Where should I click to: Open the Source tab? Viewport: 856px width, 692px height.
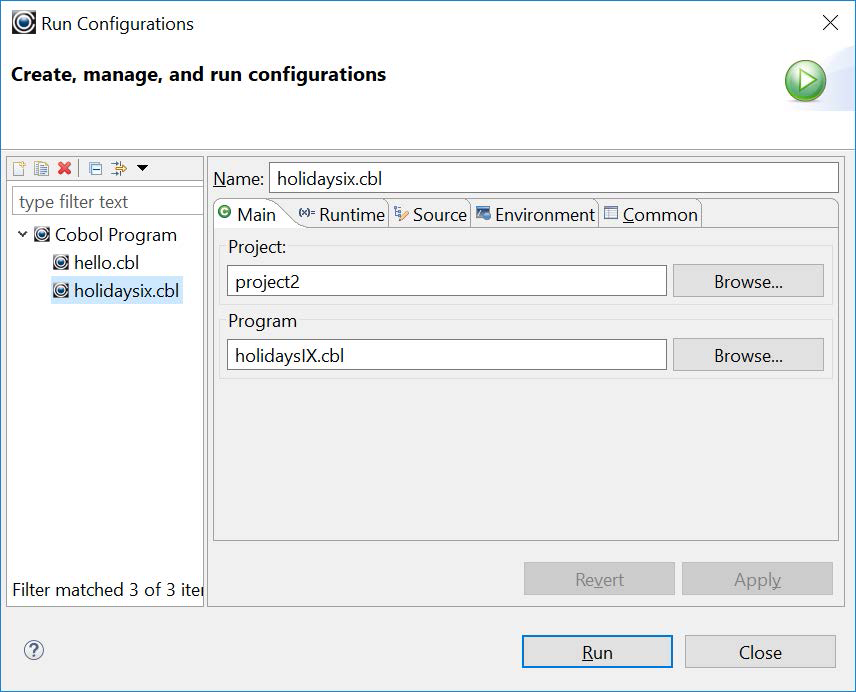(430, 215)
